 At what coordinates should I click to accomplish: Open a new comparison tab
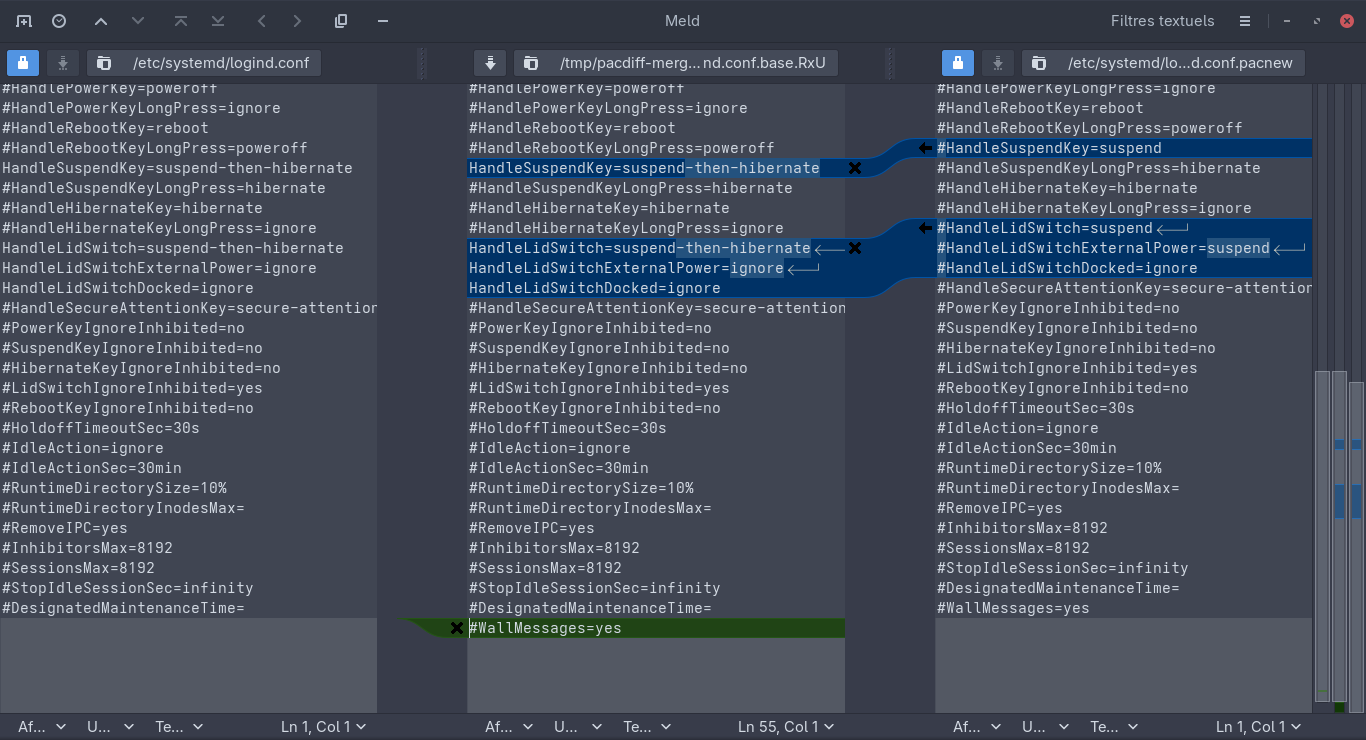tap(24, 21)
